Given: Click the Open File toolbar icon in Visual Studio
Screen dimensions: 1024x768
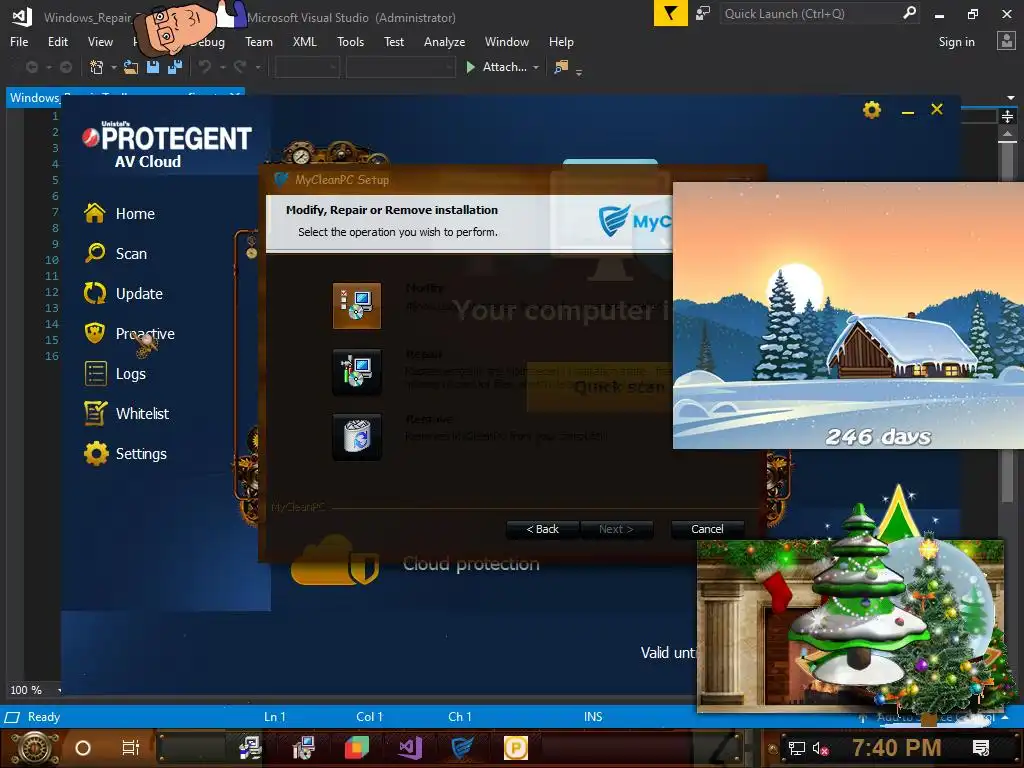Looking at the screenshot, I should pos(131,67).
